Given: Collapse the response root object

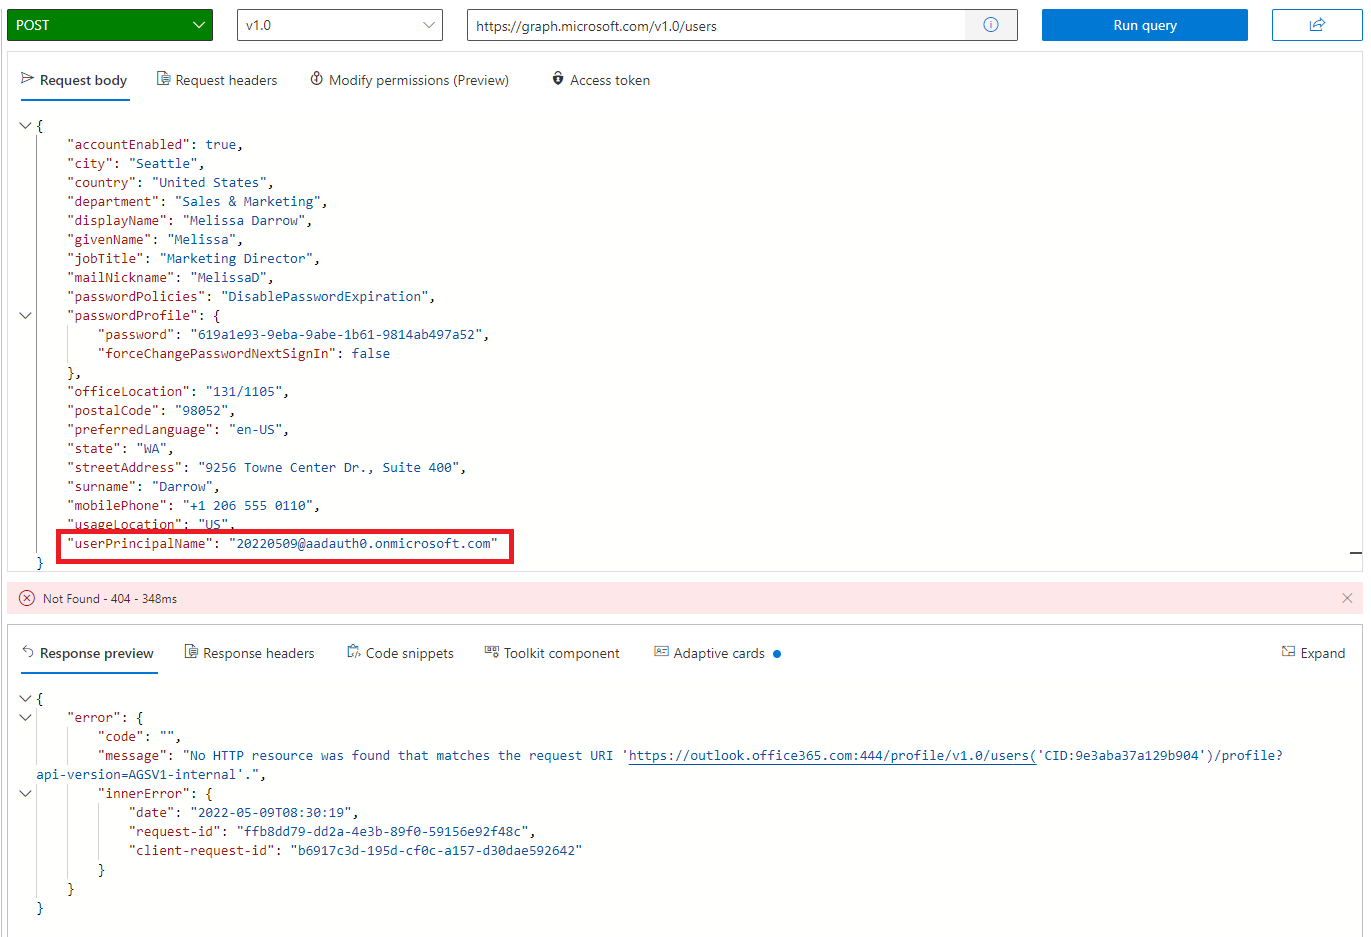Looking at the screenshot, I should (25, 698).
